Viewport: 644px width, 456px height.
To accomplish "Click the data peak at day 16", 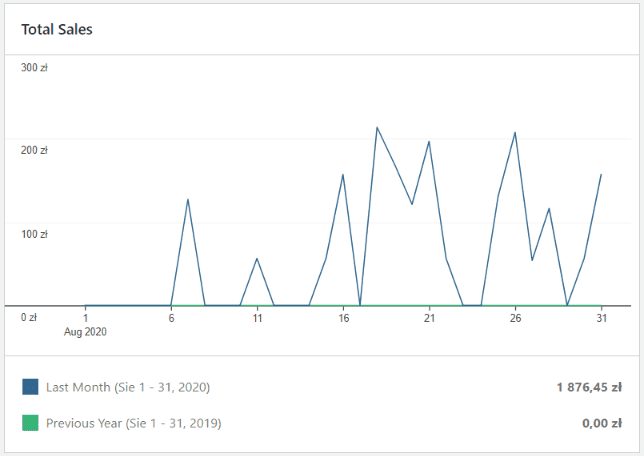I will pos(343,175).
